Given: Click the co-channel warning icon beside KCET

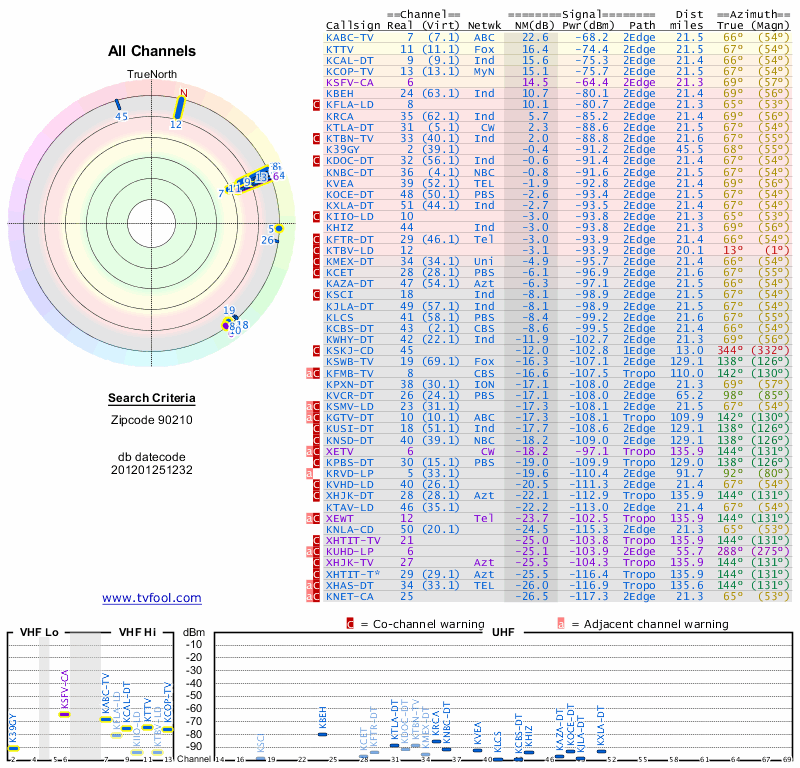Looking at the screenshot, I should click(316, 272).
